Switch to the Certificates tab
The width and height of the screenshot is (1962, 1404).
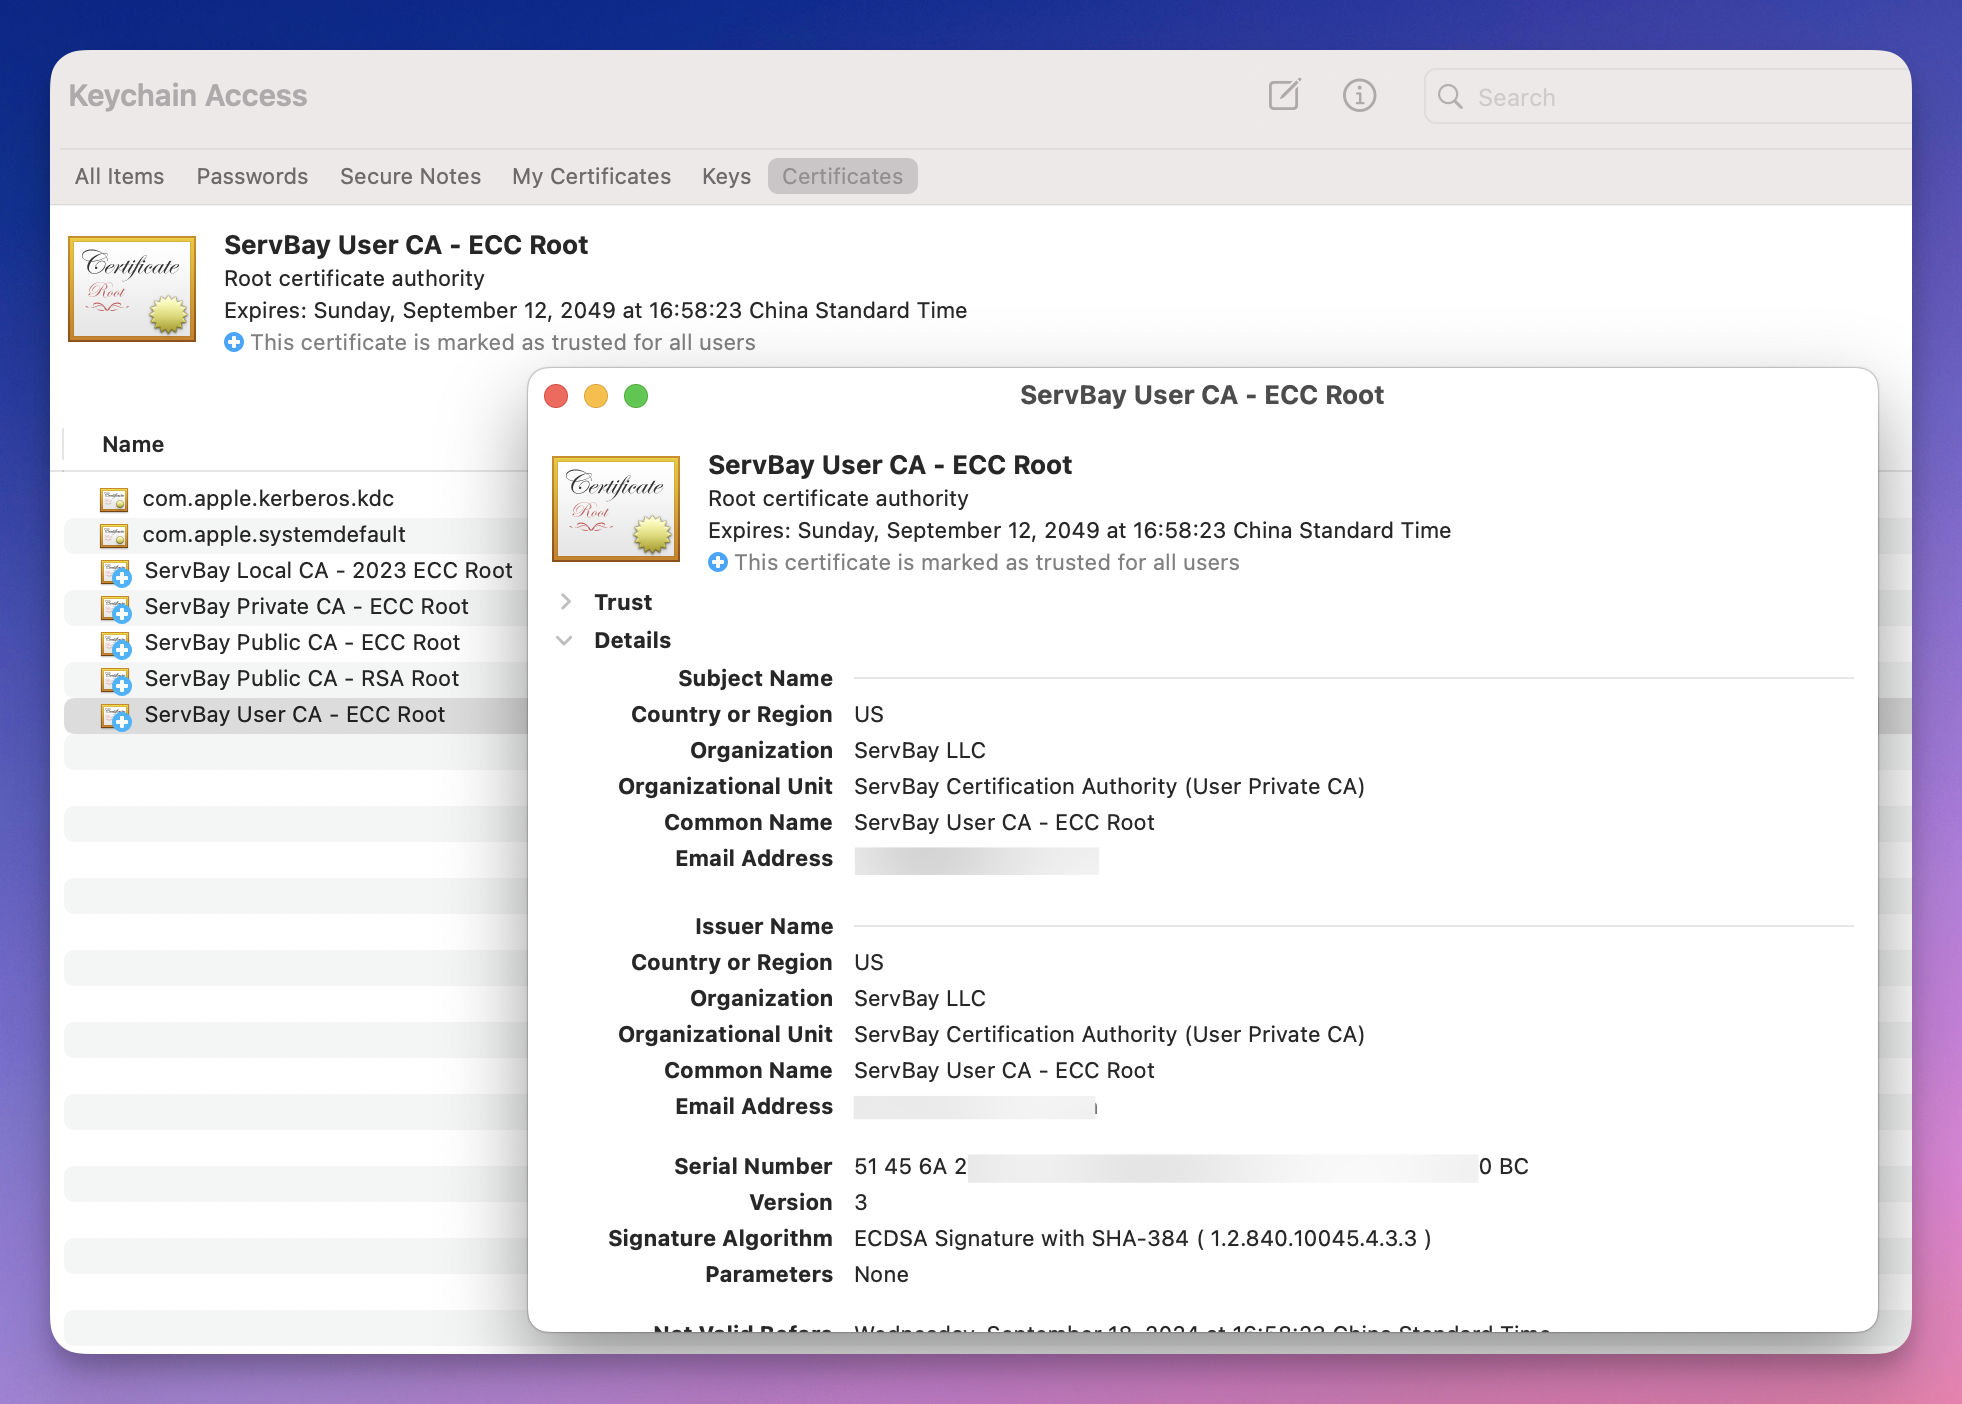pos(840,175)
